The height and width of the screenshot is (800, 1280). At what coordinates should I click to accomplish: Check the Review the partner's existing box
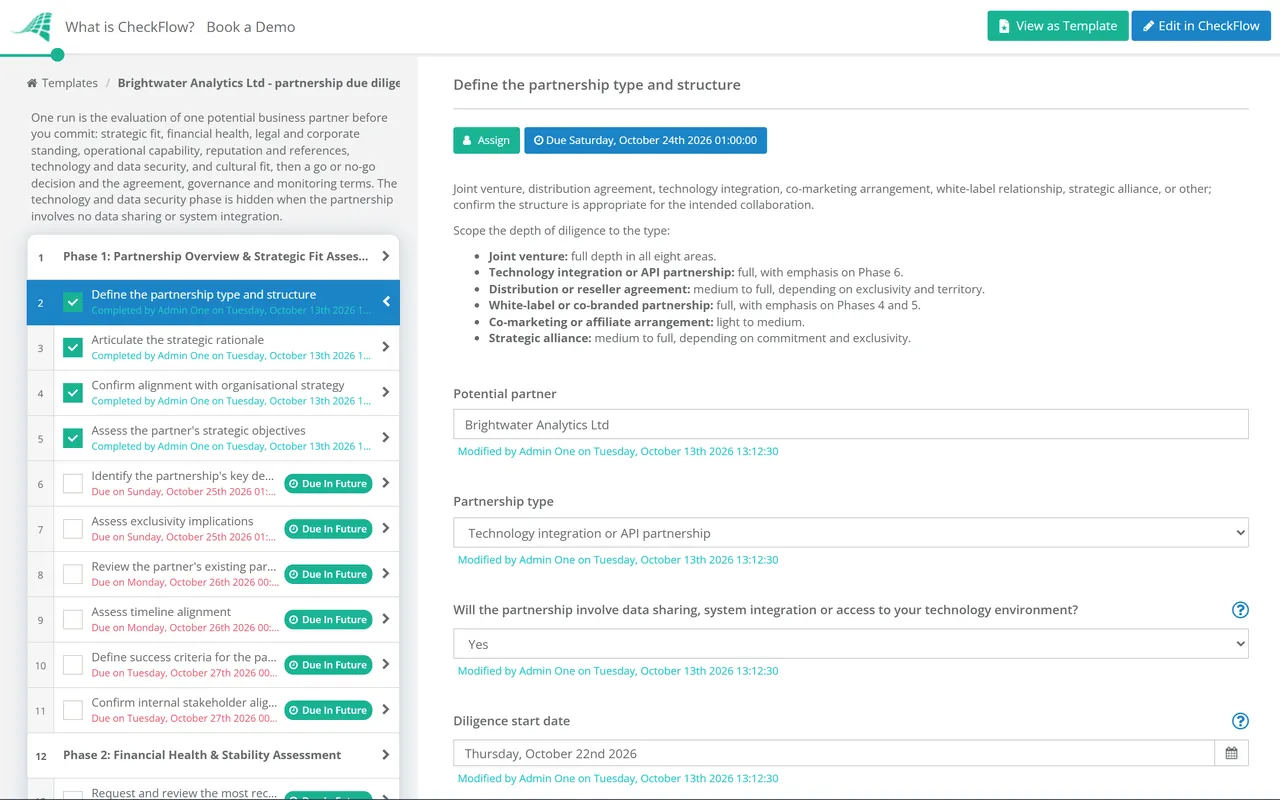coord(73,574)
